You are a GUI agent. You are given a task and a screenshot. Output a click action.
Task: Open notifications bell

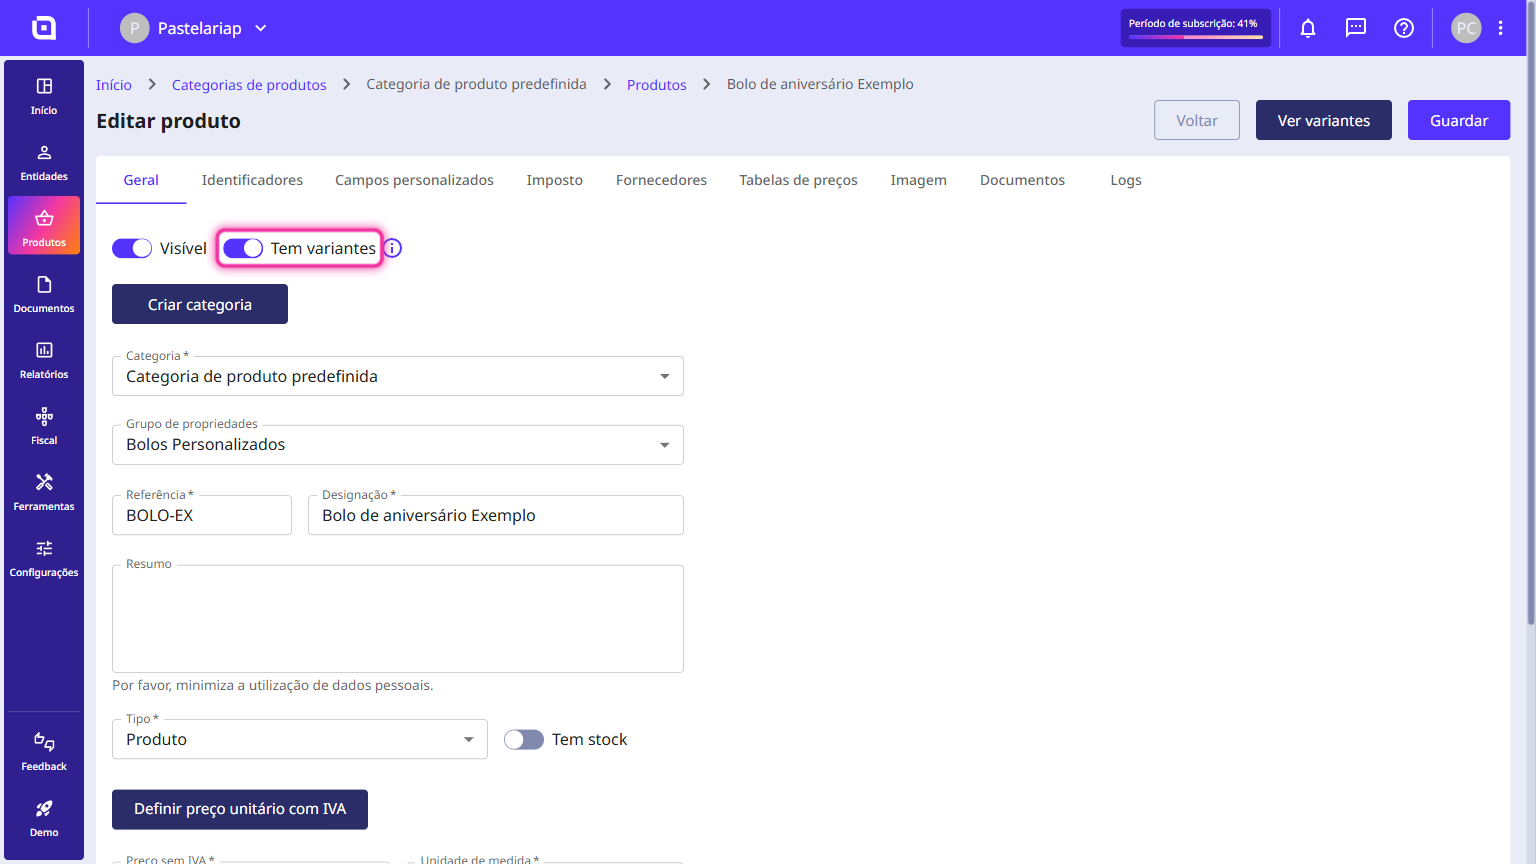tap(1308, 28)
